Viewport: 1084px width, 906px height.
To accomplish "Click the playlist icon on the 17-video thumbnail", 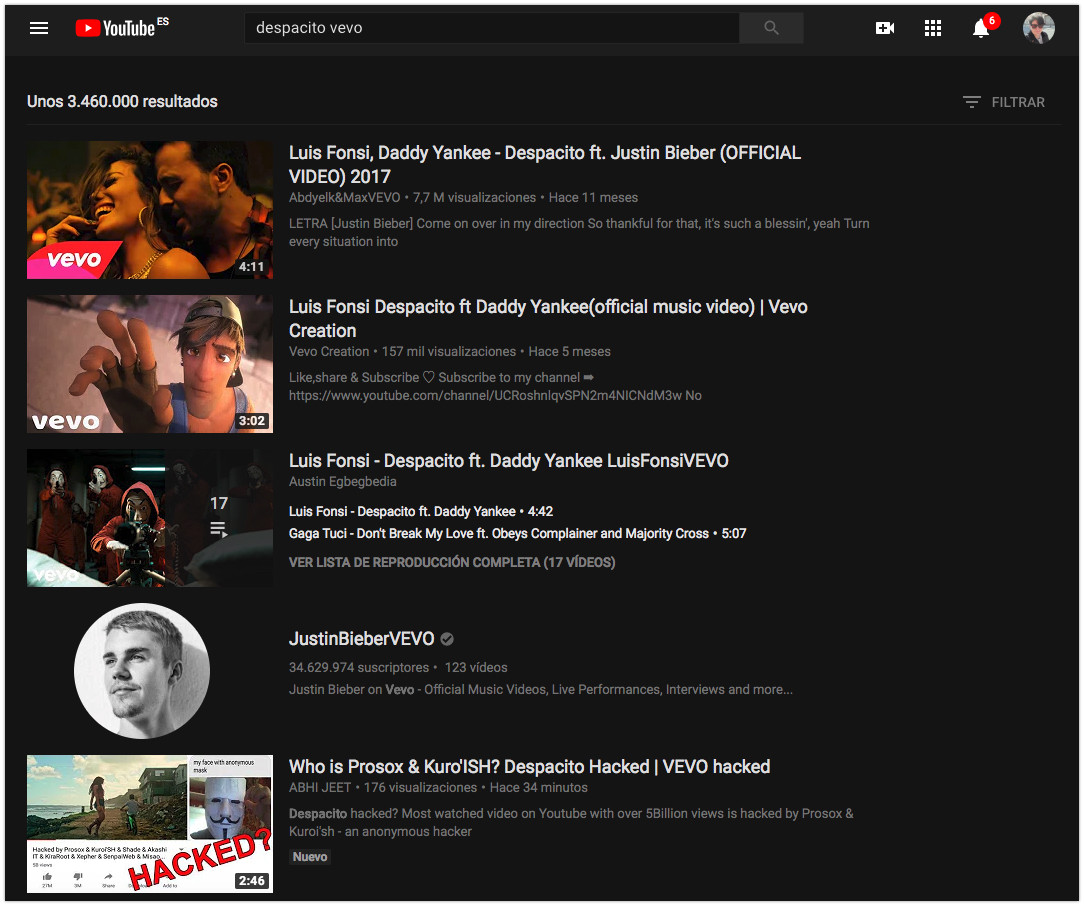I will [218, 529].
